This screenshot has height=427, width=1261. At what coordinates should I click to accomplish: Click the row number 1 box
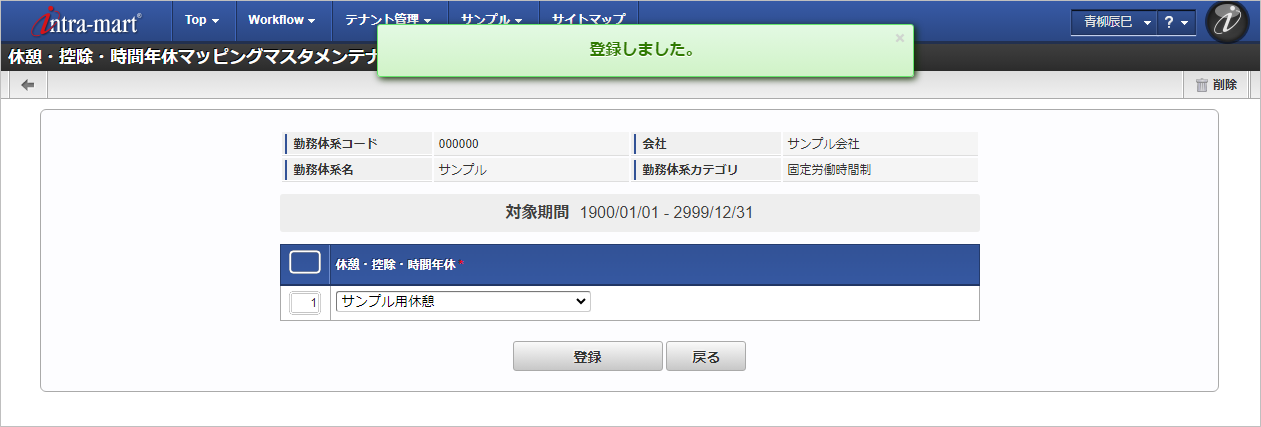305,303
